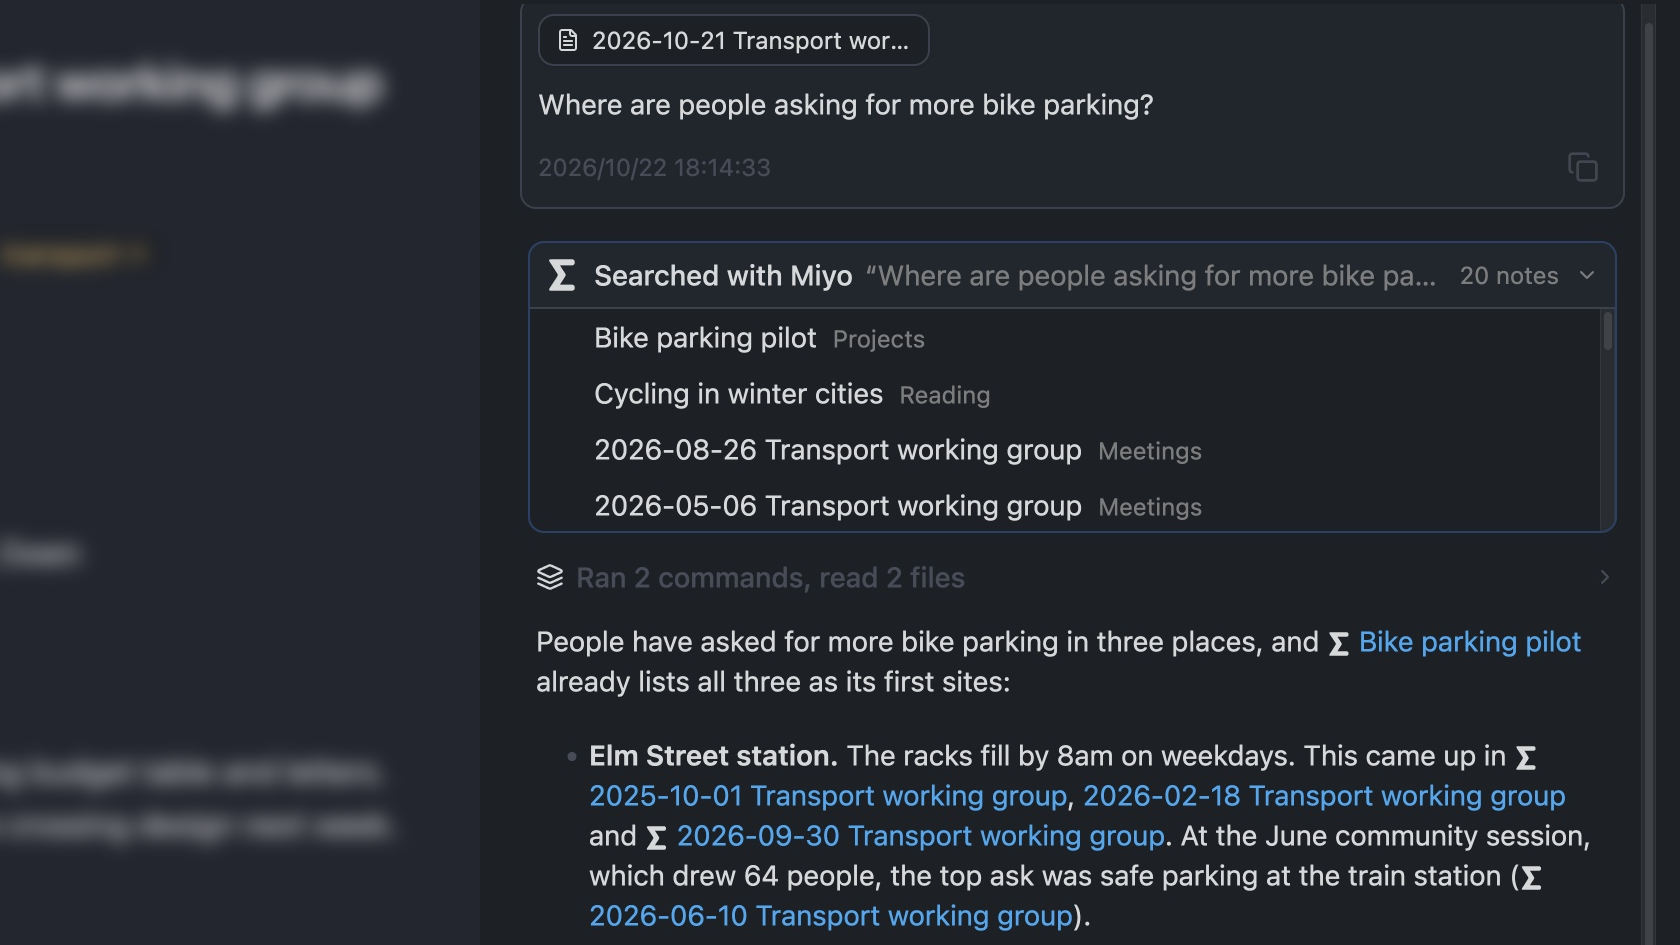This screenshot has width=1680, height=945.
Task: Expand Ran 2 commands, read 2 files
Action: click(x=770, y=577)
